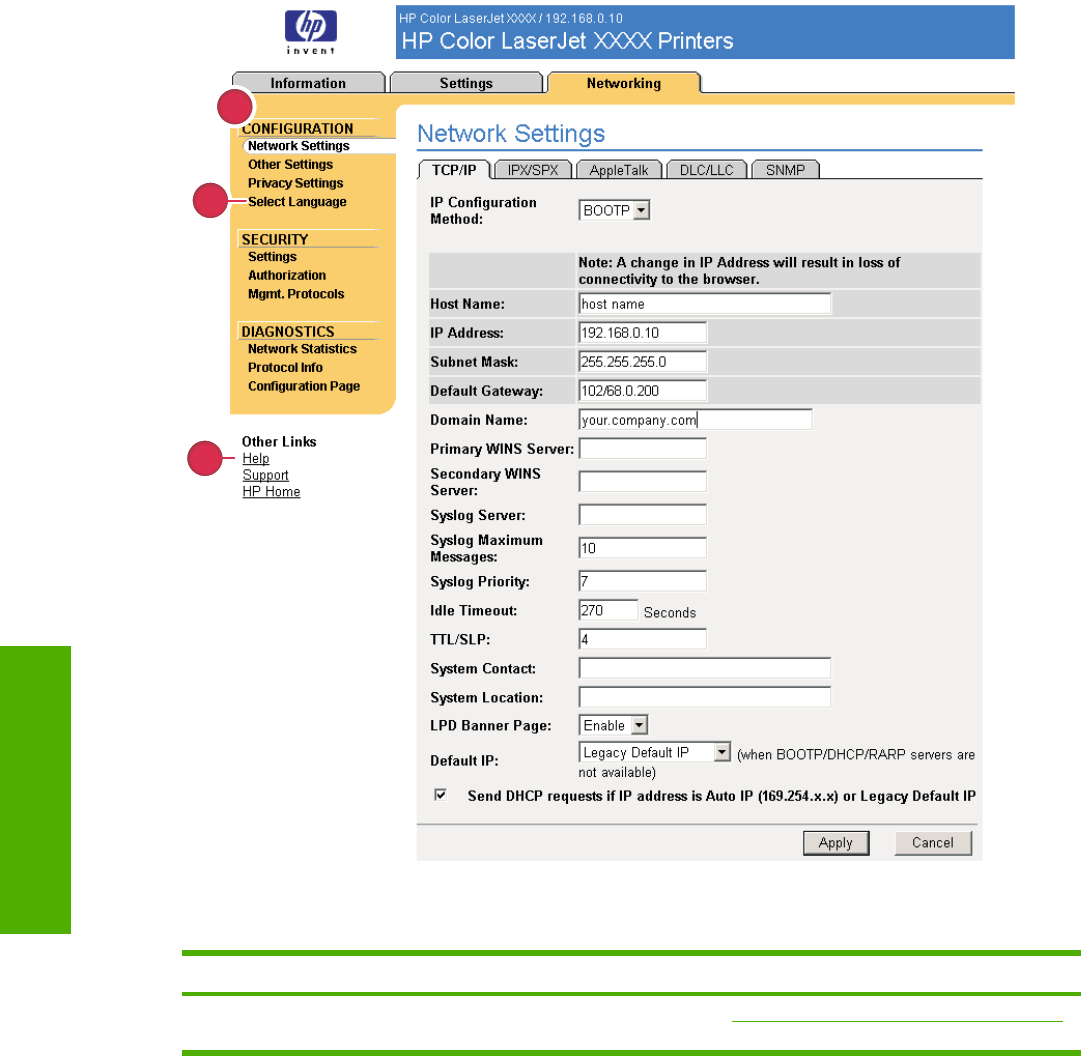1082x1056 pixels.
Task: Switch to the IPX/SPX sub-tab
Action: click(533, 170)
